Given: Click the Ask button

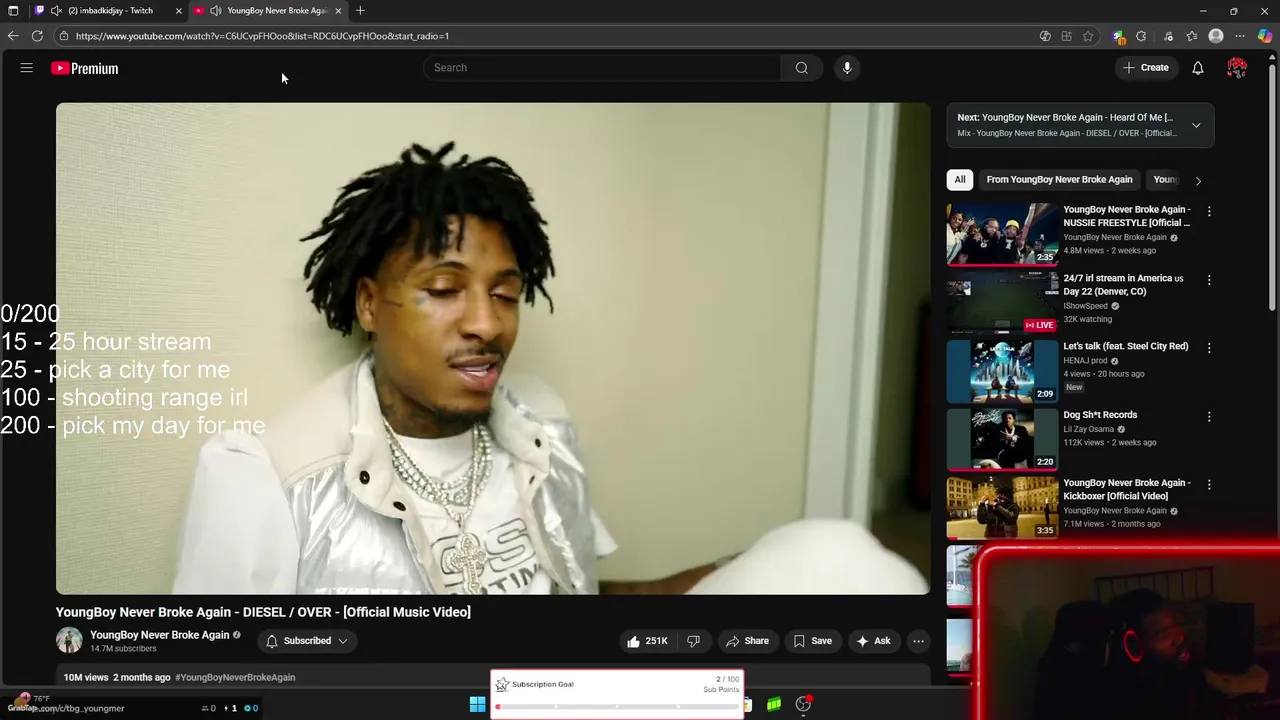Looking at the screenshot, I should [872, 641].
